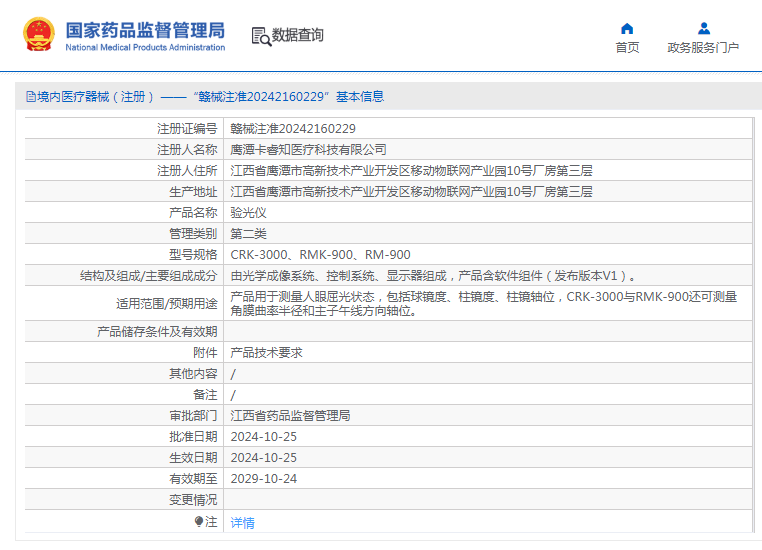762x550 pixels.
Task: Click the 管理类别 label
Action: pyautogui.click(x=193, y=234)
